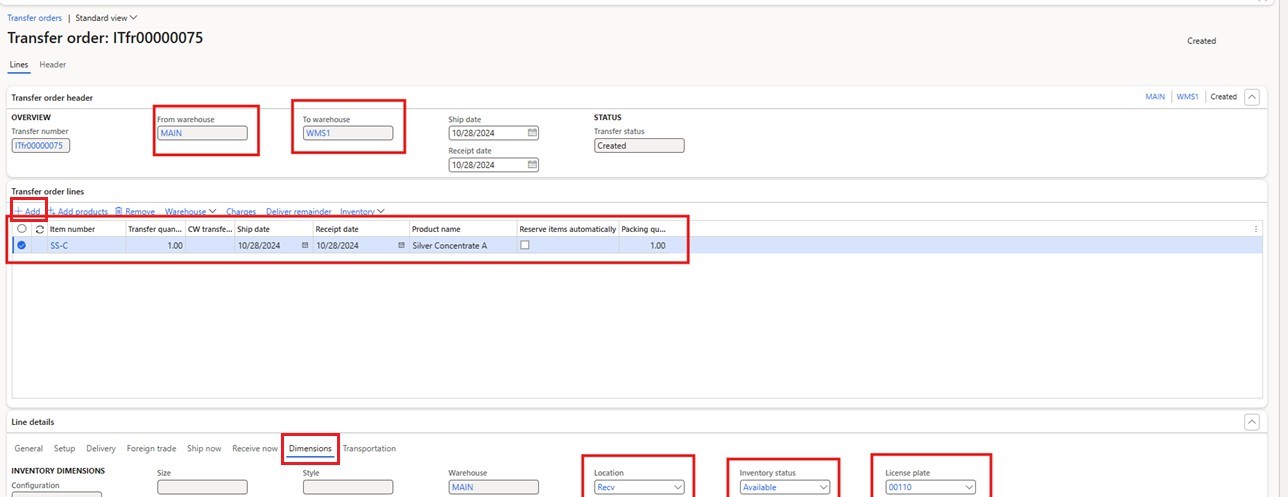
Task: Open the Transportation tab in Line details
Action: coord(369,449)
